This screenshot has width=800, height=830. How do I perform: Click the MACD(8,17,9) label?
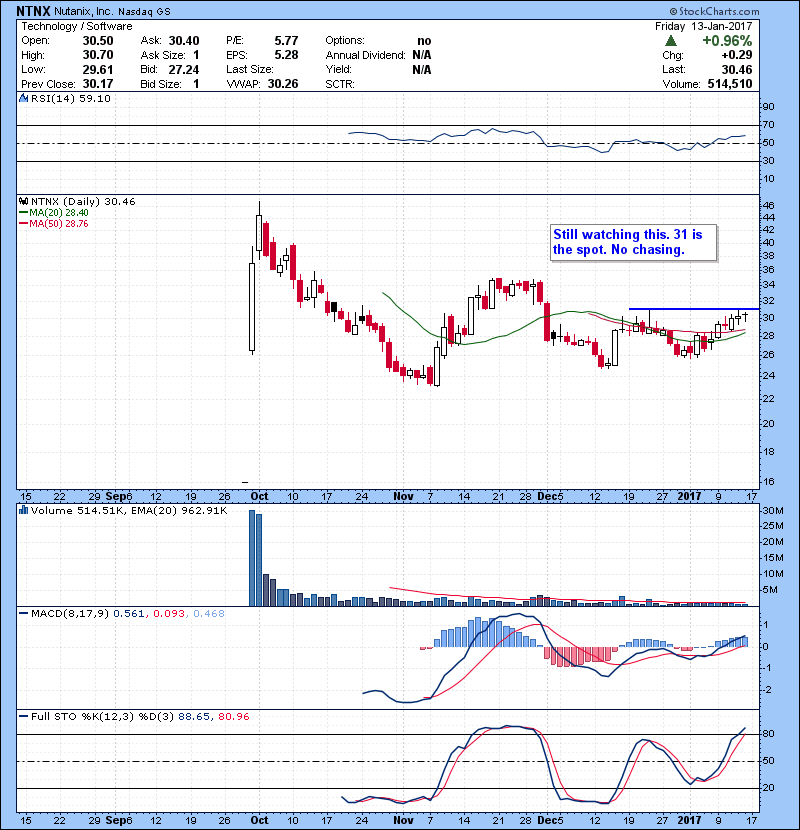[x=70, y=614]
